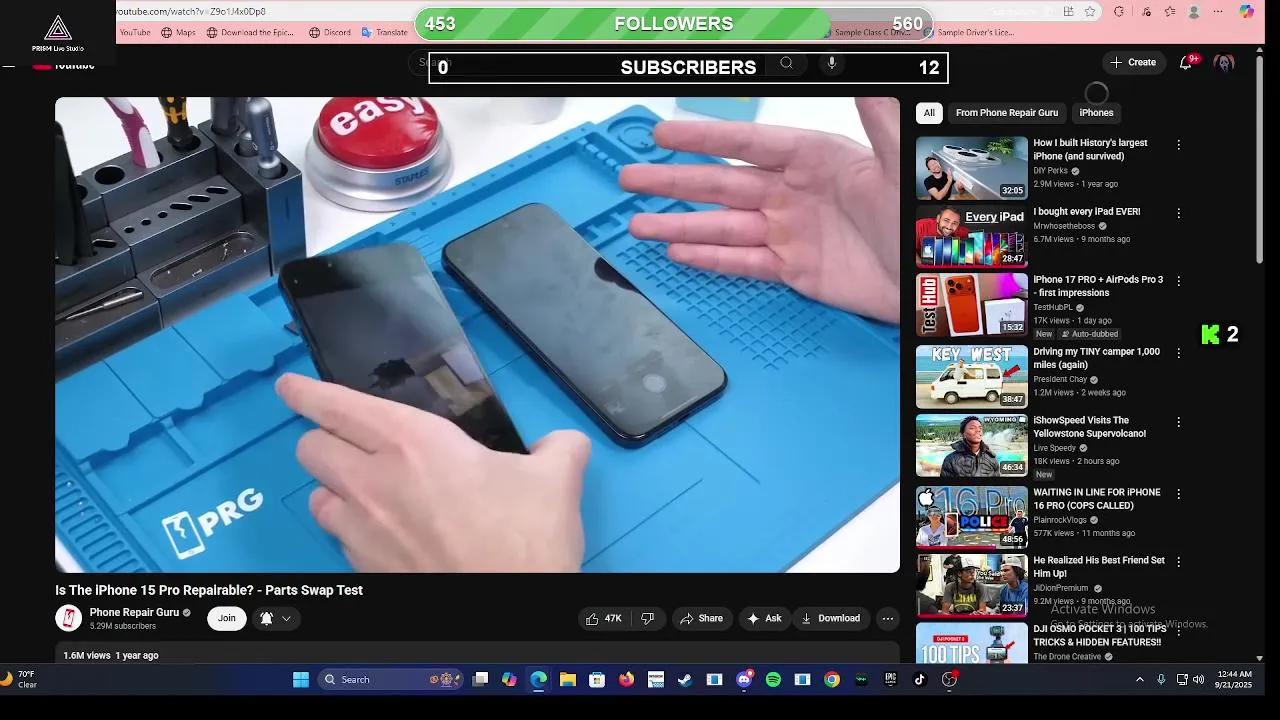Open YouTube notifications bell showing 9+

(1186, 62)
